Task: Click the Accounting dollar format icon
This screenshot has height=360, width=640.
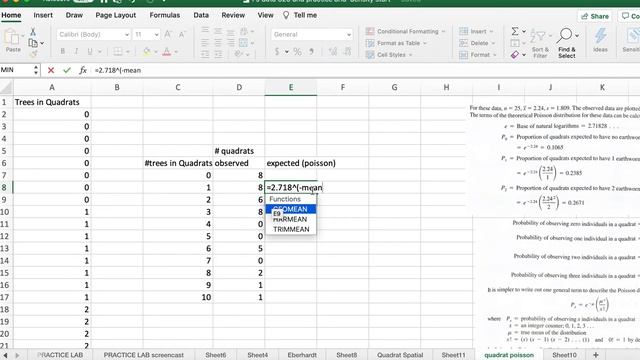Action: [x=277, y=52]
